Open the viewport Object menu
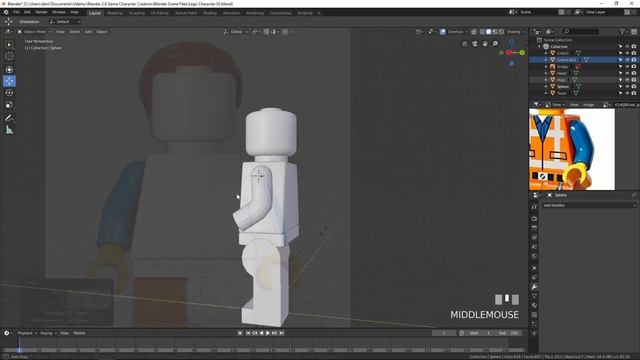Screen dimensions: 640x360 coord(102,32)
